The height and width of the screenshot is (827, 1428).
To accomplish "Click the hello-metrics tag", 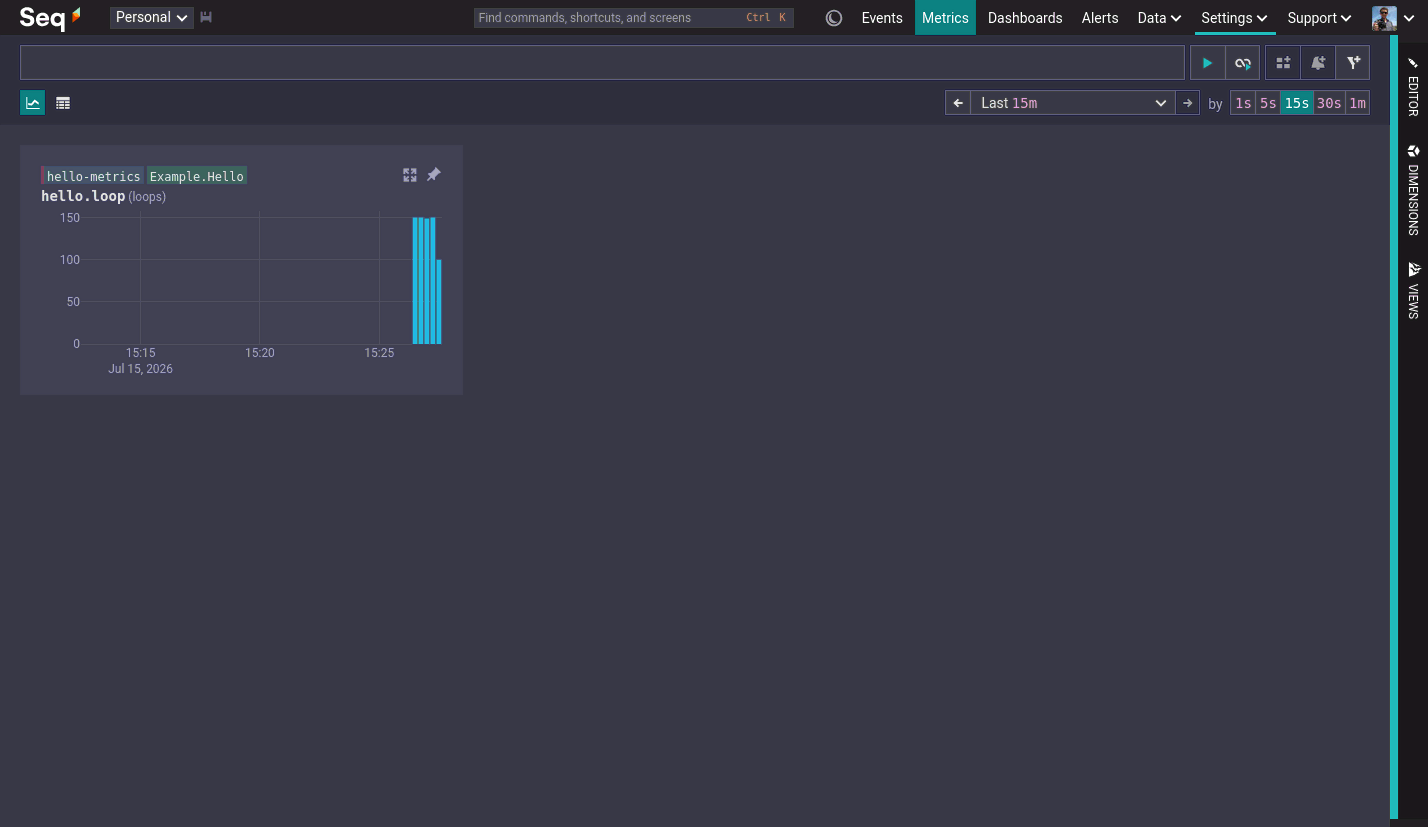I will pyautogui.click(x=93, y=176).
